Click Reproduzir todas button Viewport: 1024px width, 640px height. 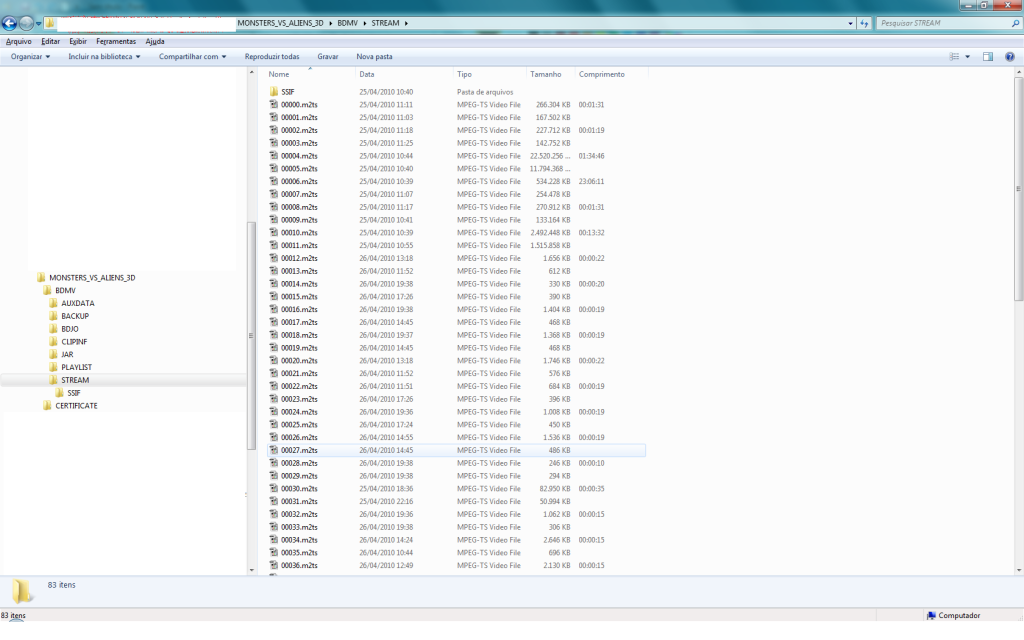click(272, 57)
